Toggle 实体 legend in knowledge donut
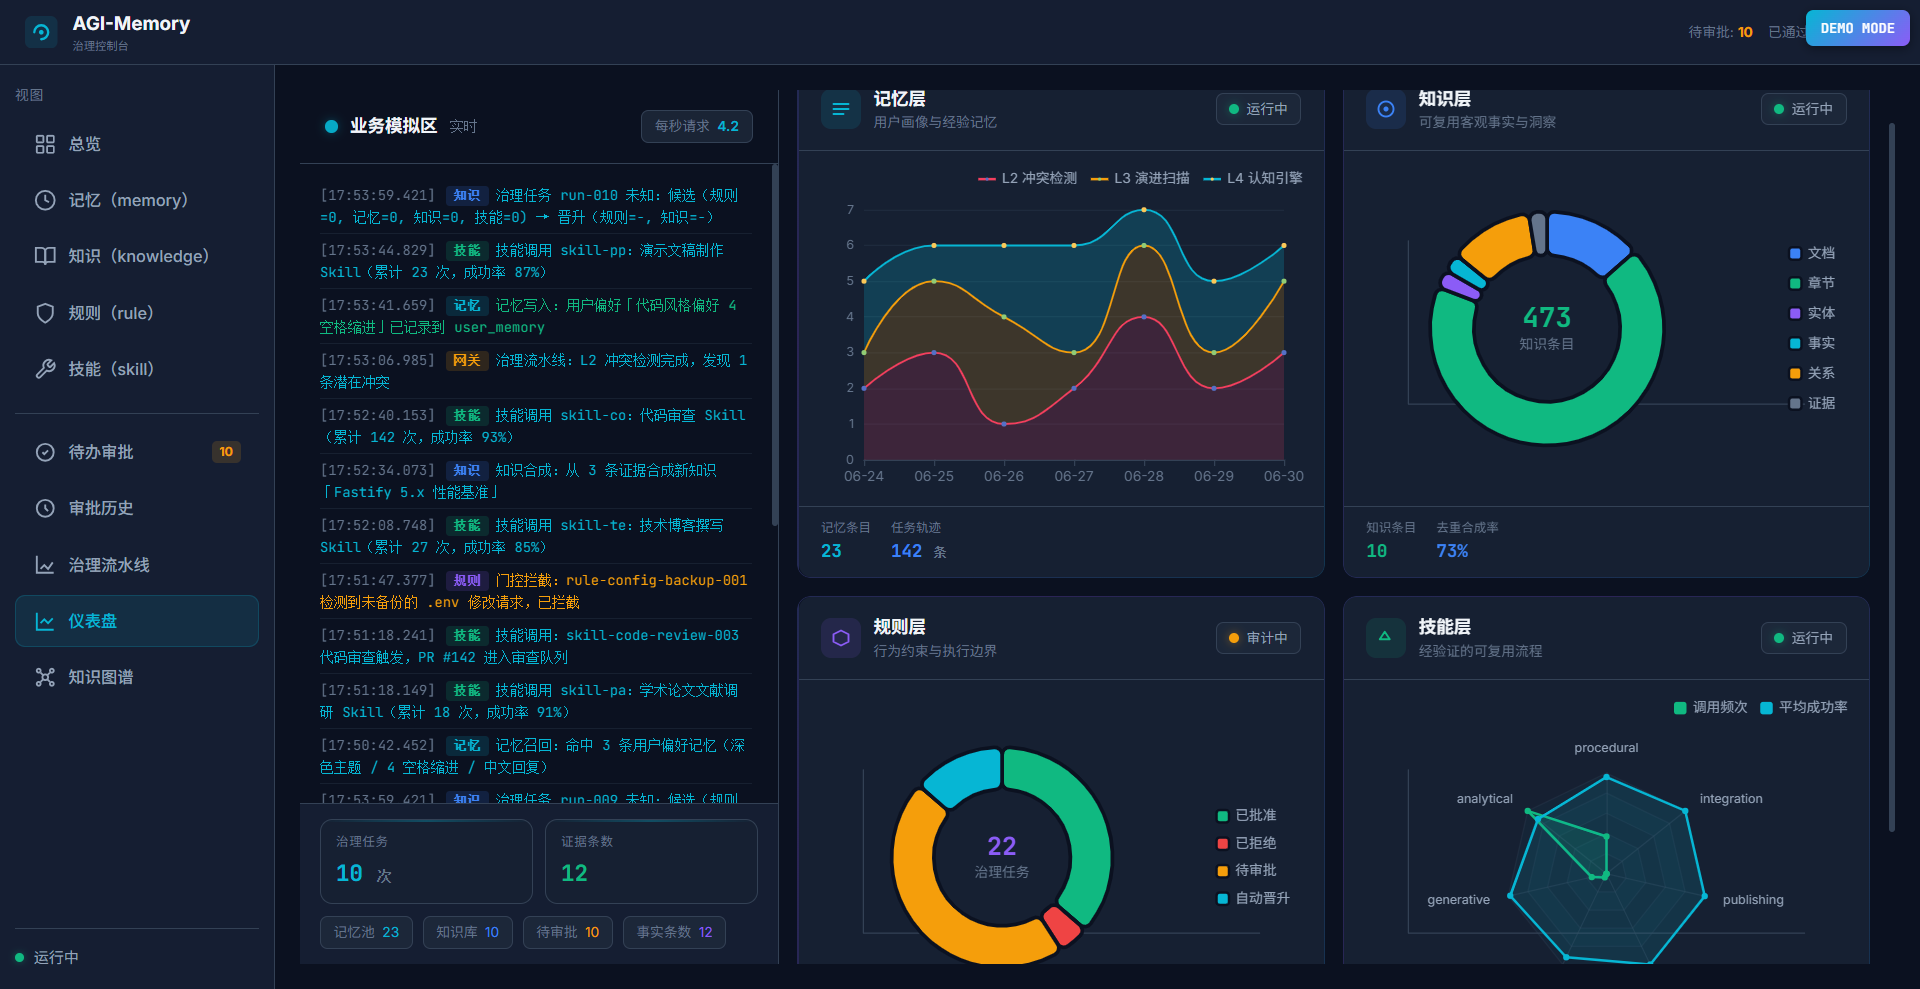Screen dimensions: 1920x989 [x=1812, y=313]
